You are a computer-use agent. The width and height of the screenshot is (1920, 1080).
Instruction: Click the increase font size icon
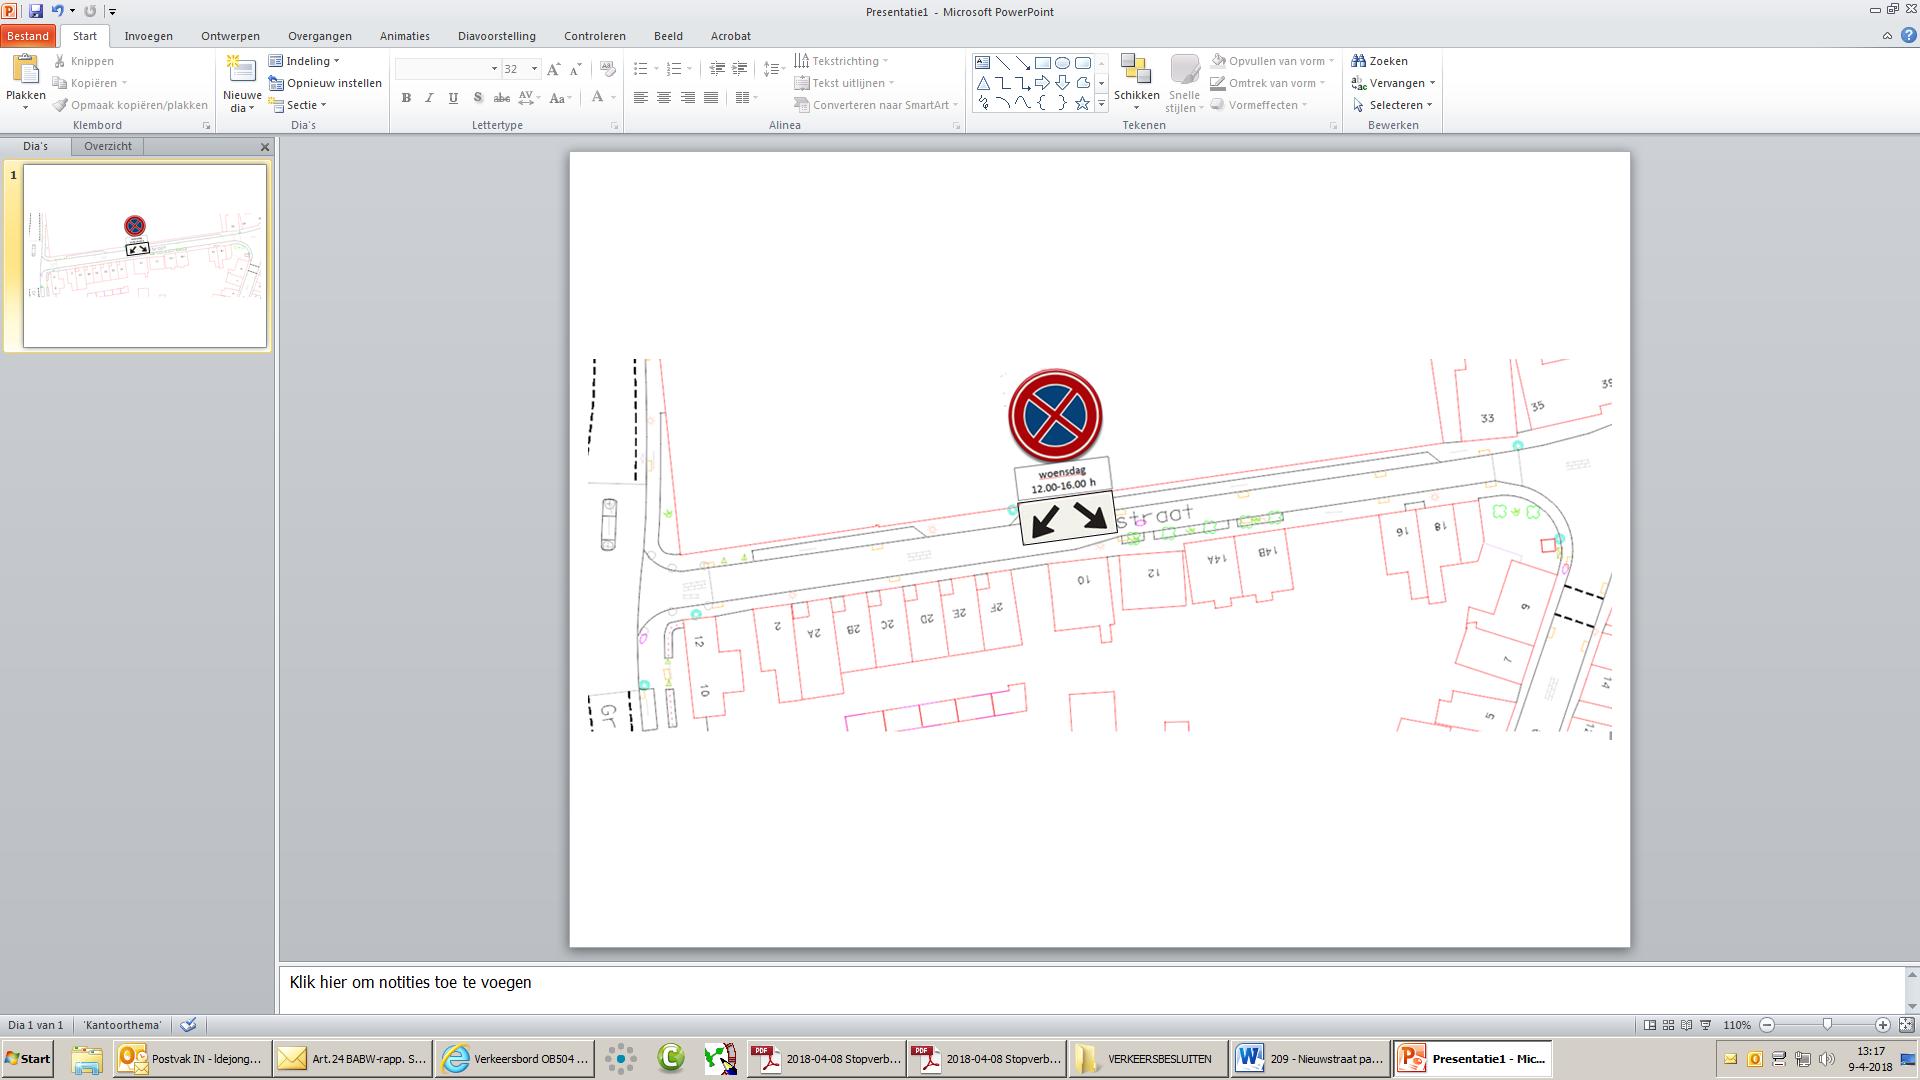coord(553,69)
